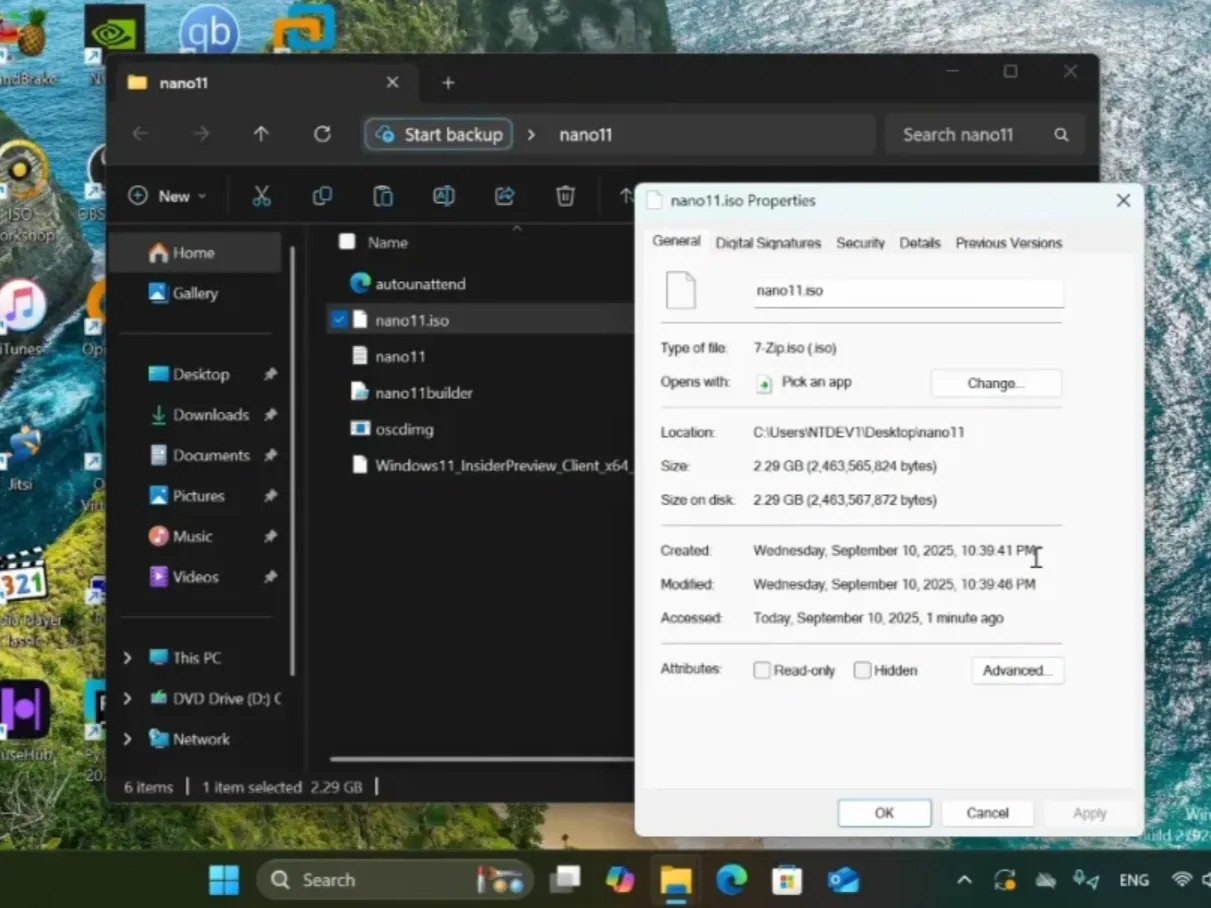Screen dimensions: 1211x908
Task: Tick the checkbox next to nano11.iso
Action: click(x=339, y=320)
